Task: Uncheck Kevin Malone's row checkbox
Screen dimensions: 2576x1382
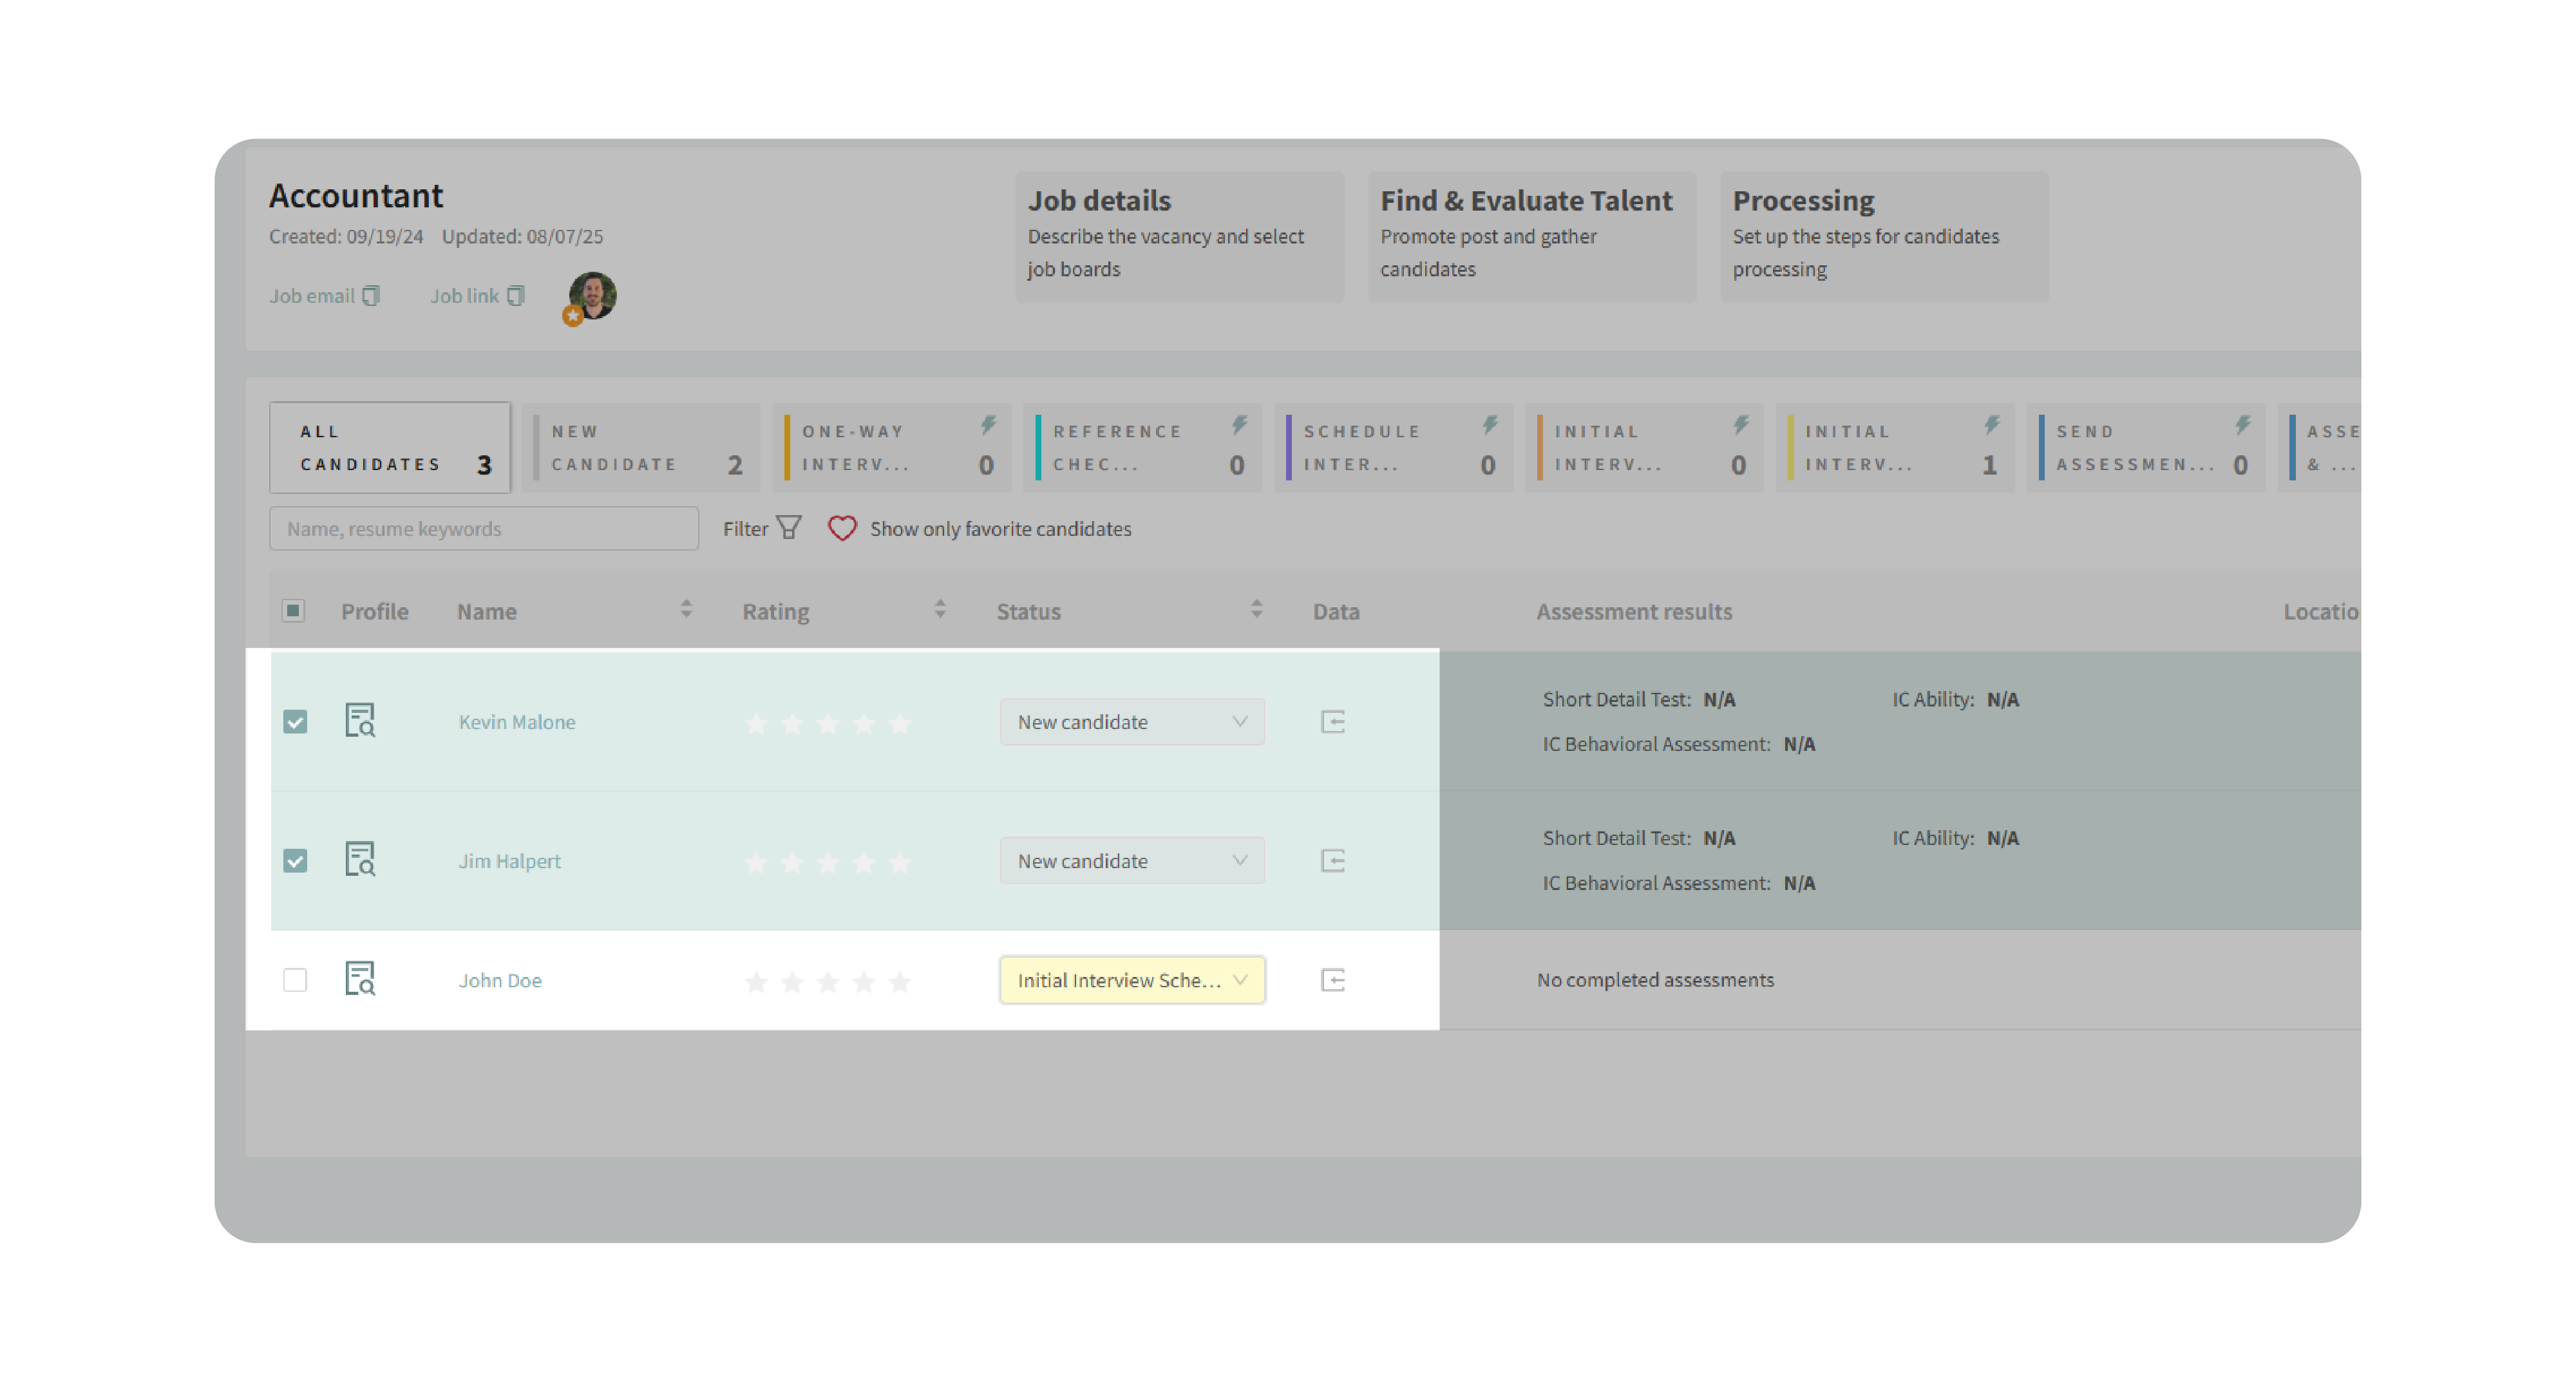Action: 295,722
